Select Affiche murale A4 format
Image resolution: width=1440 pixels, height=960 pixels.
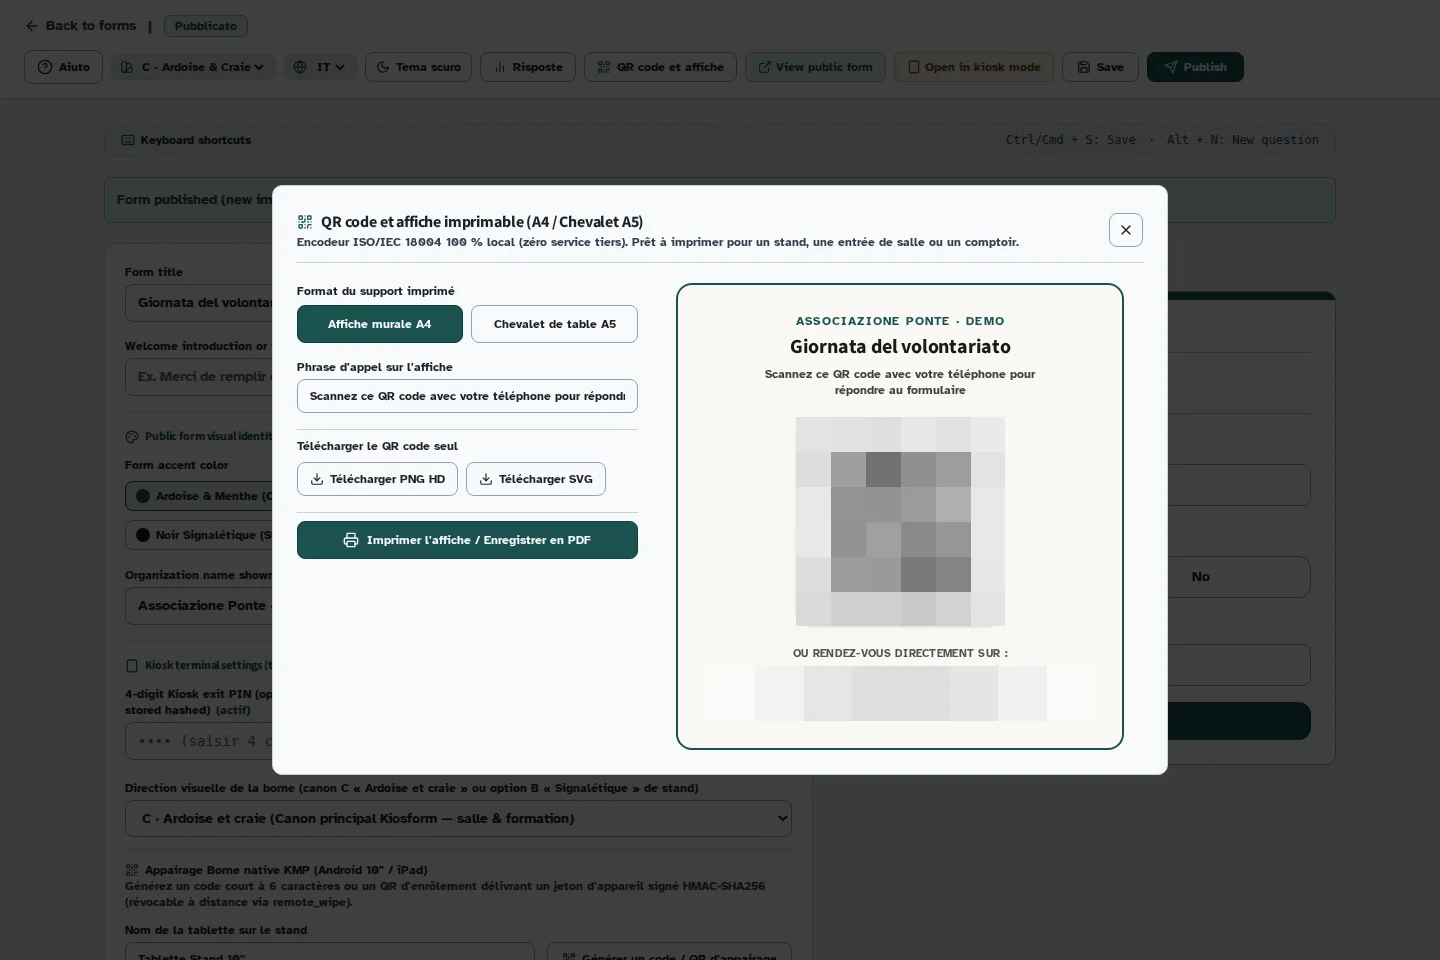(x=379, y=324)
